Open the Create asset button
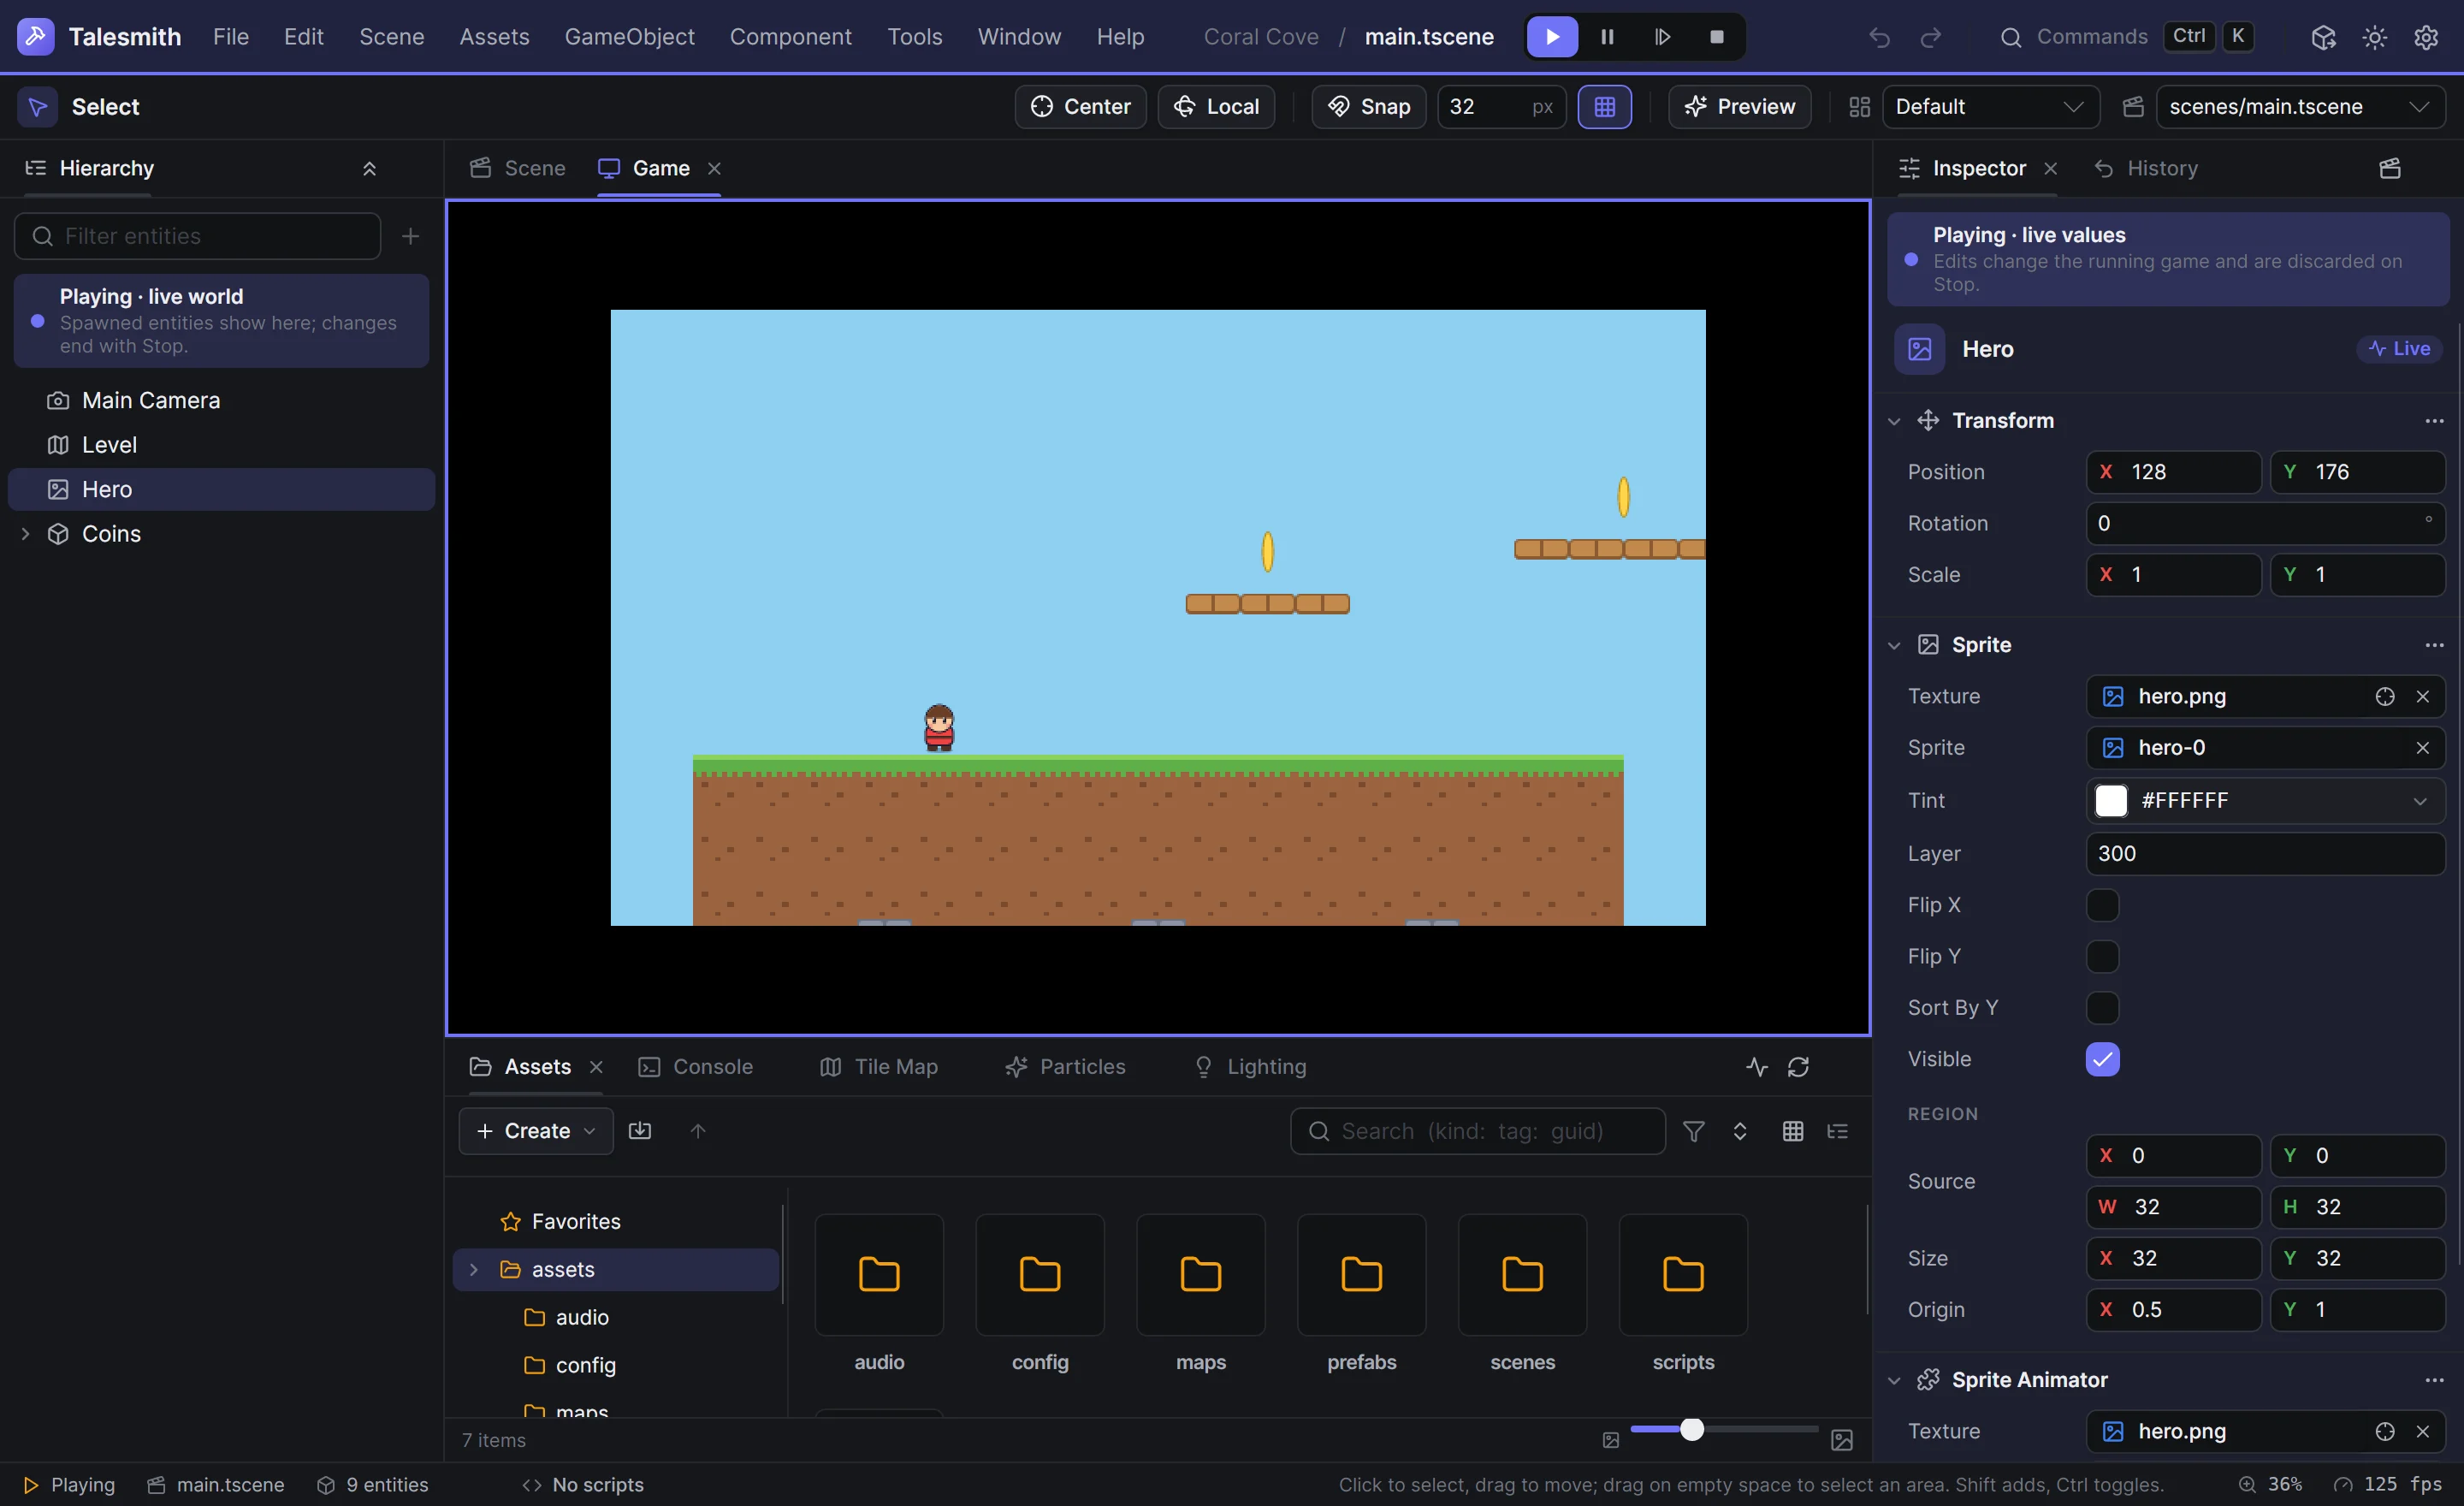 (x=536, y=1131)
